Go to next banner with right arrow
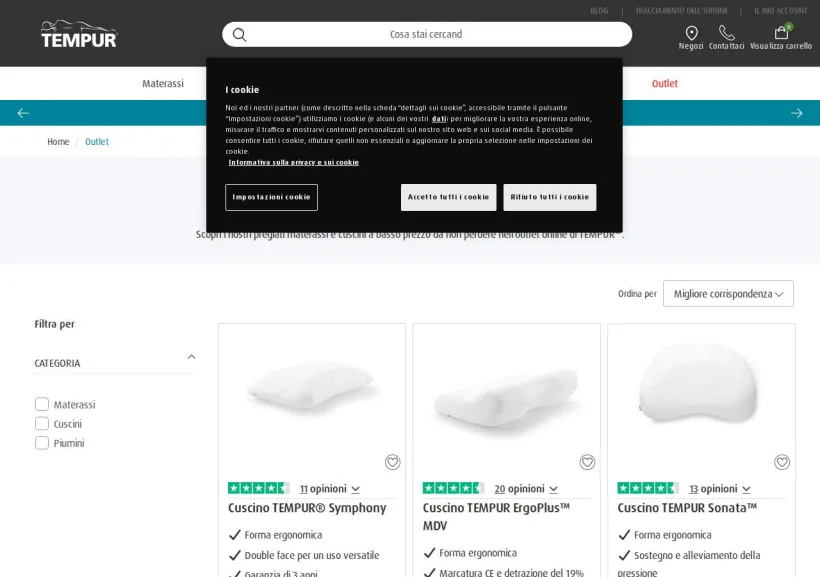 (x=796, y=113)
